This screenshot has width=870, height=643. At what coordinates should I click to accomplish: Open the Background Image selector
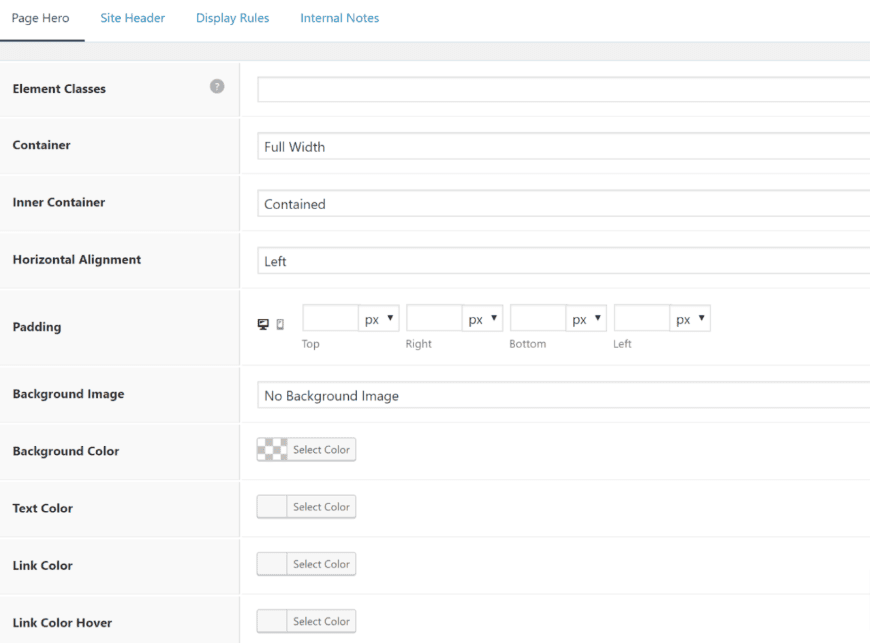pyautogui.click(x=562, y=395)
